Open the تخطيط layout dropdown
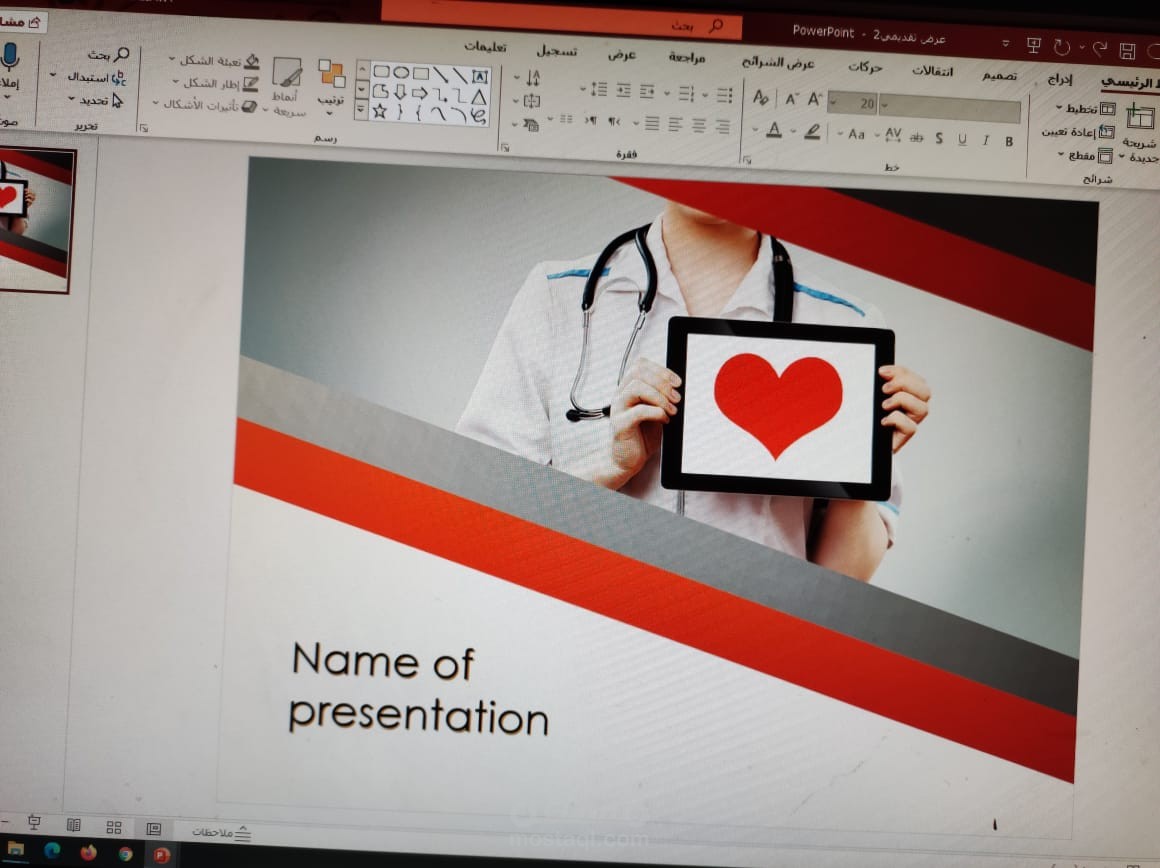This screenshot has height=868, width=1160. (1086, 109)
